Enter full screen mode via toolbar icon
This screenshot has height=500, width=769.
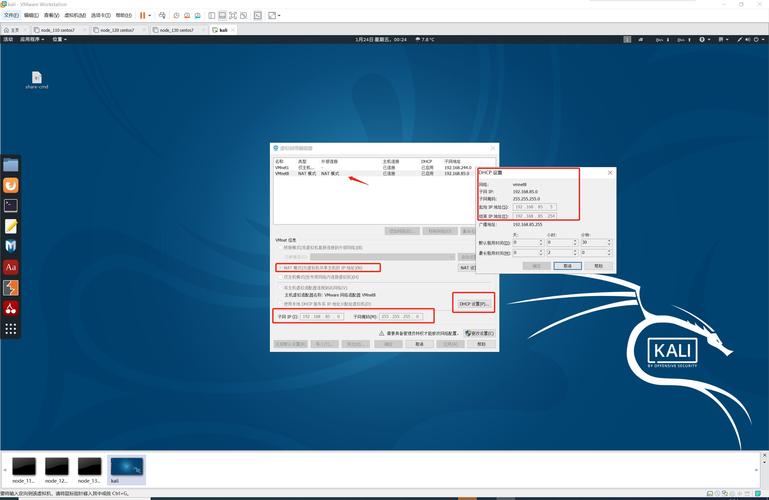[x=233, y=16]
